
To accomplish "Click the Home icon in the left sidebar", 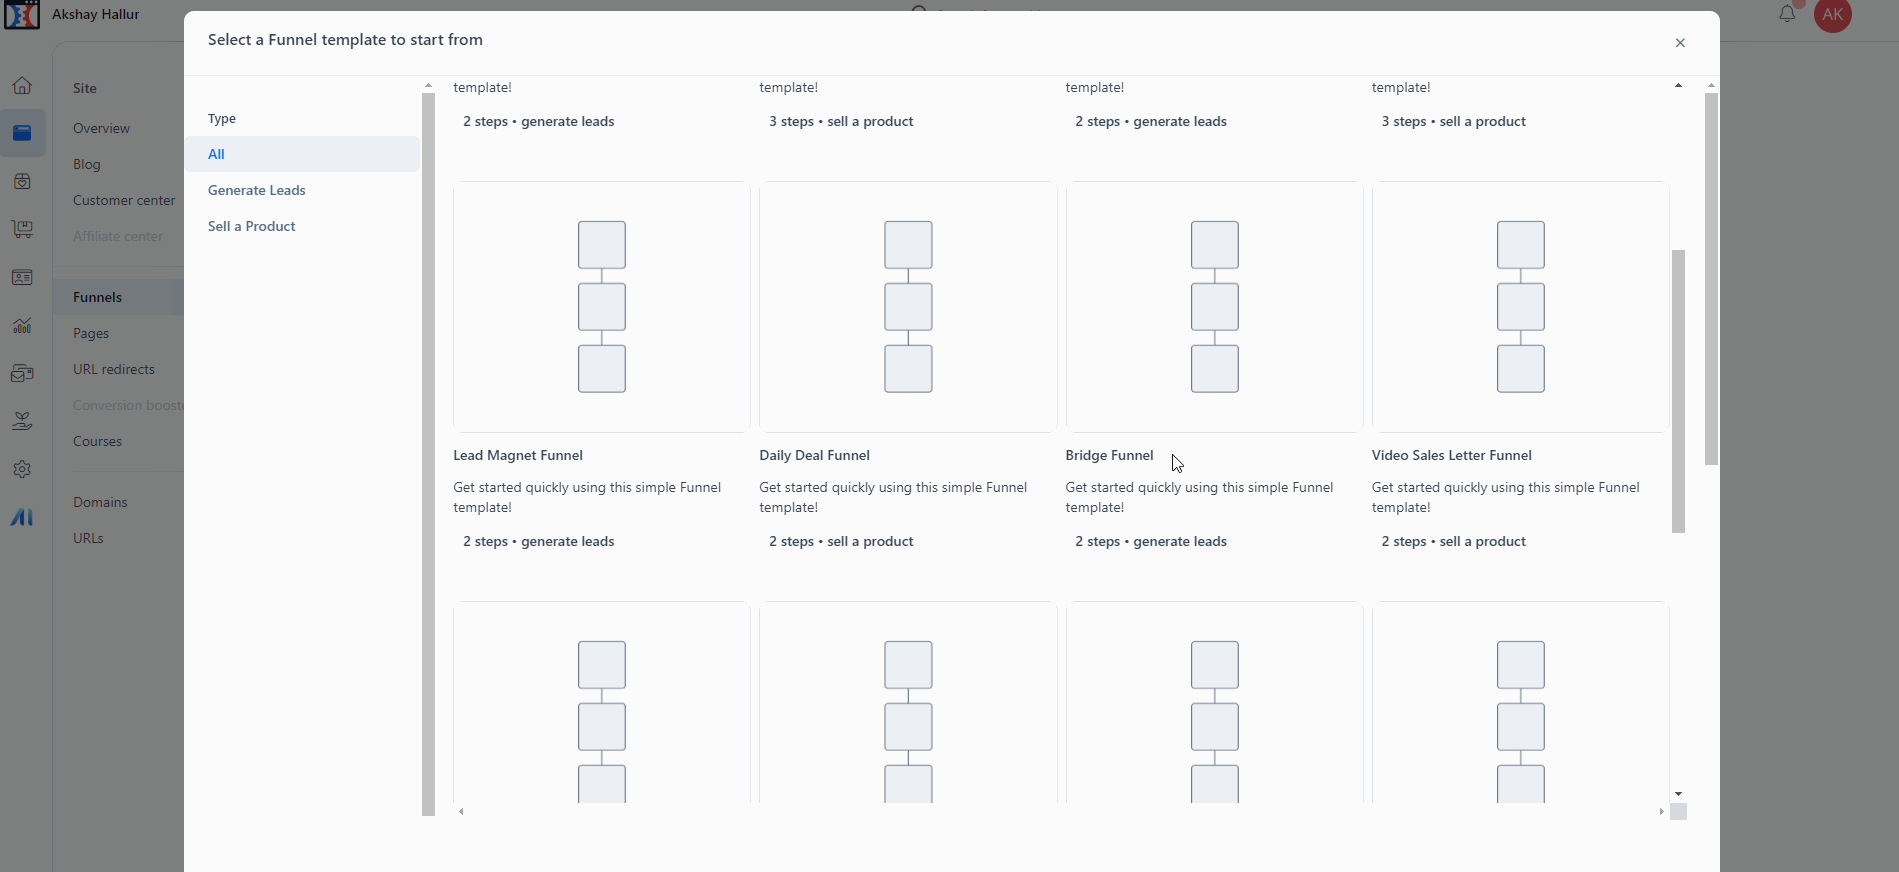I will tap(22, 86).
